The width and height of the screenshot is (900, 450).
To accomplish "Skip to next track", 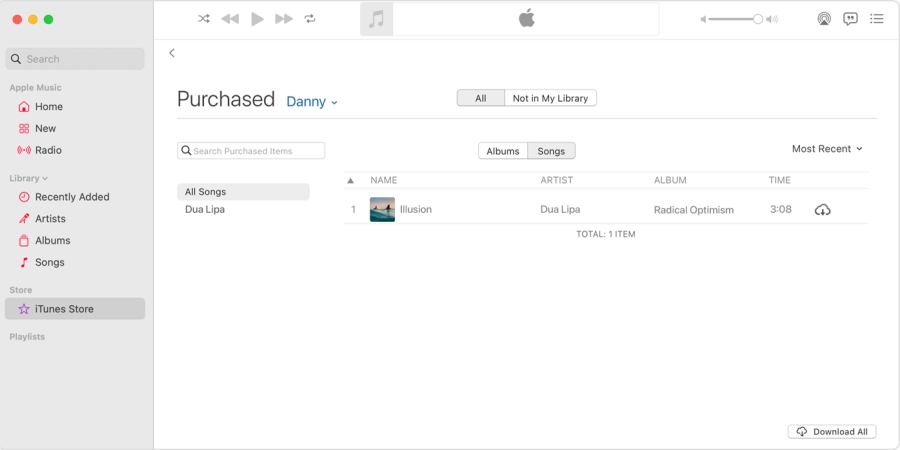I will point(284,19).
